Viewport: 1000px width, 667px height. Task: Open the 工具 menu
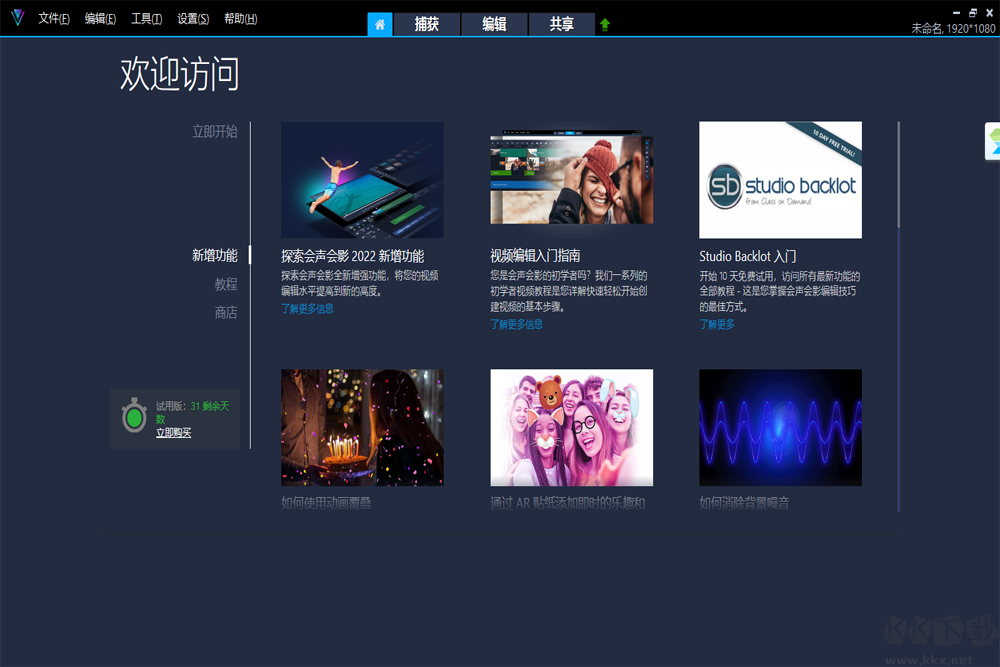(146, 18)
